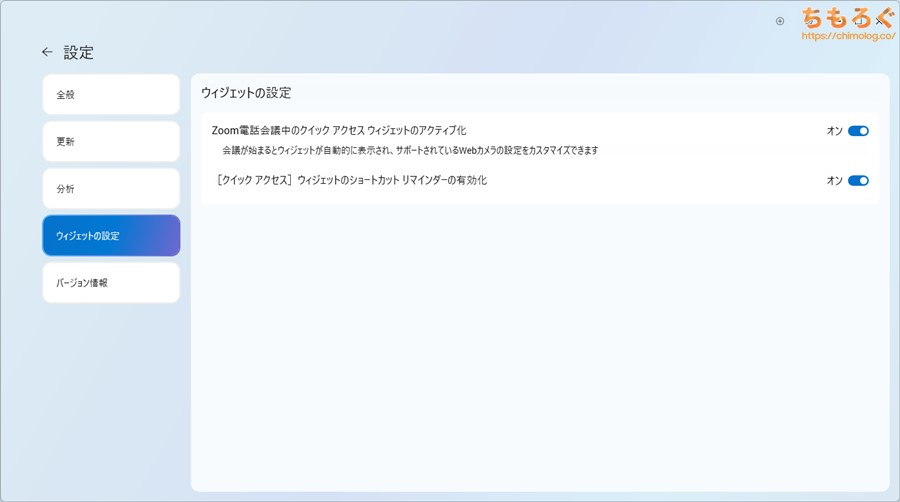Click the Webカメラ description text
The width and height of the screenshot is (900, 502).
coord(410,150)
